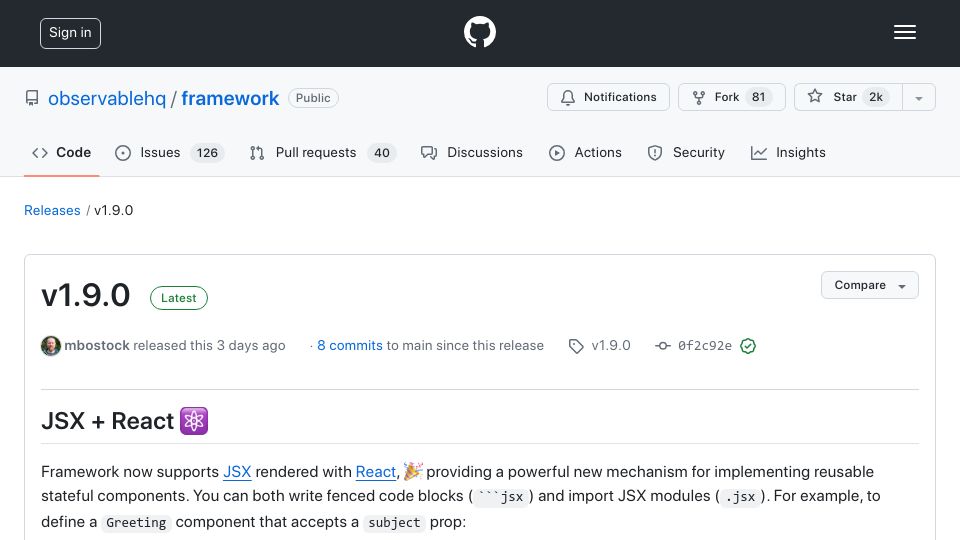Click the Pull requests count 40

pyautogui.click(x=381, y=152)
